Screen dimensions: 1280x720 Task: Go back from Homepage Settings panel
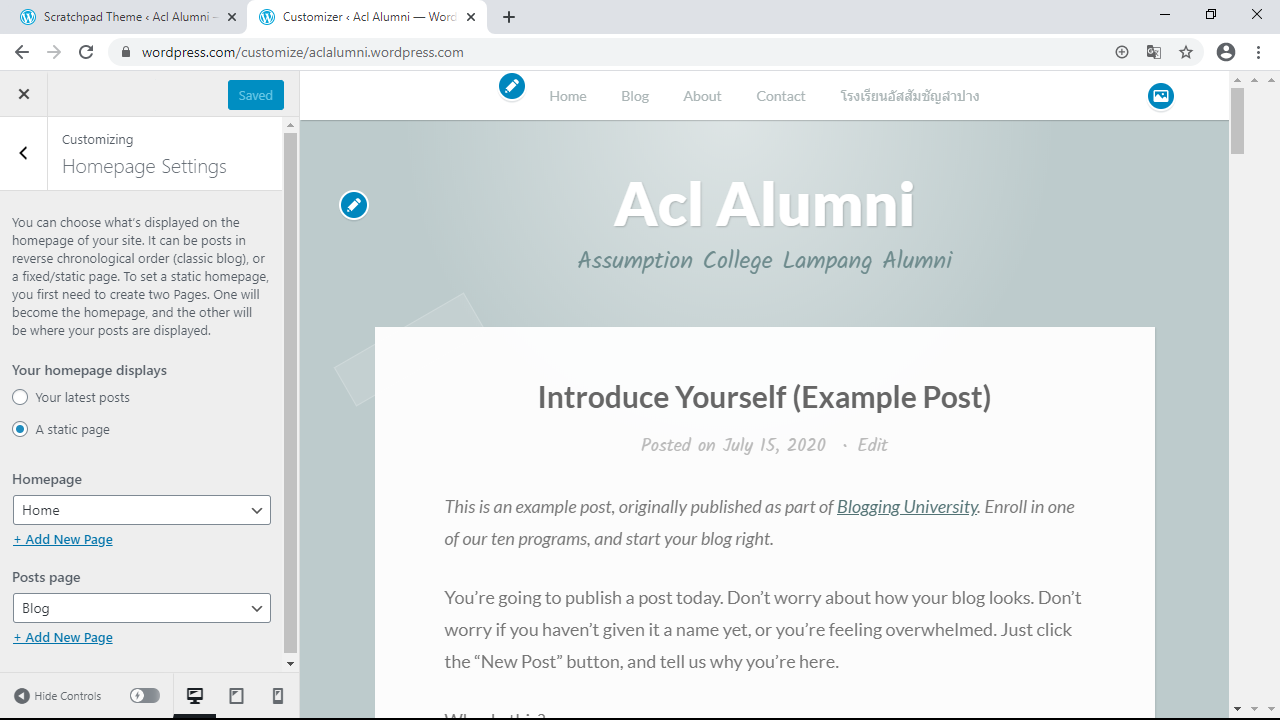(x=24, y=153)
